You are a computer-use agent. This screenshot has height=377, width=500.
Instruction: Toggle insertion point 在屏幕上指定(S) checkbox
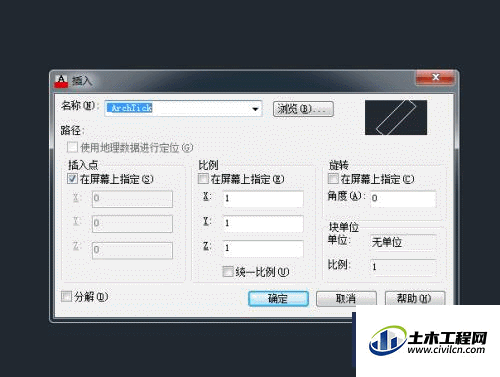72,179
